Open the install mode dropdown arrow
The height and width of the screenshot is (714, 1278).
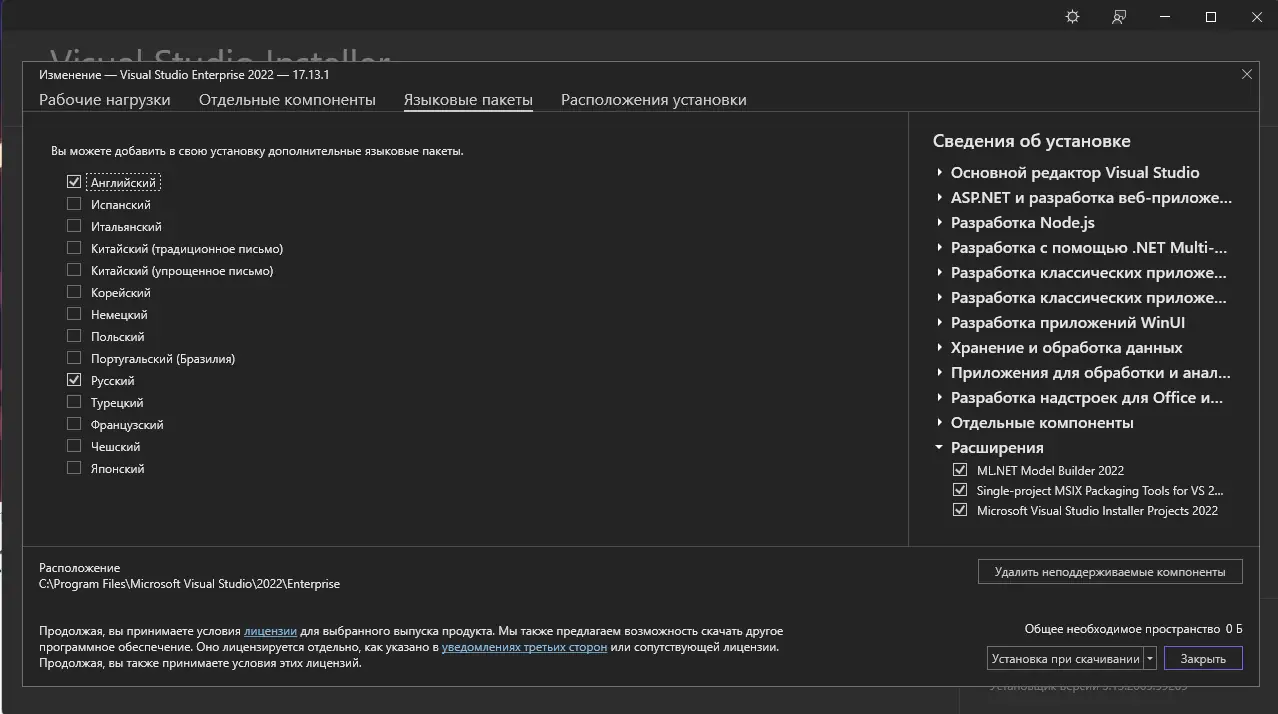coord(1150,659)
